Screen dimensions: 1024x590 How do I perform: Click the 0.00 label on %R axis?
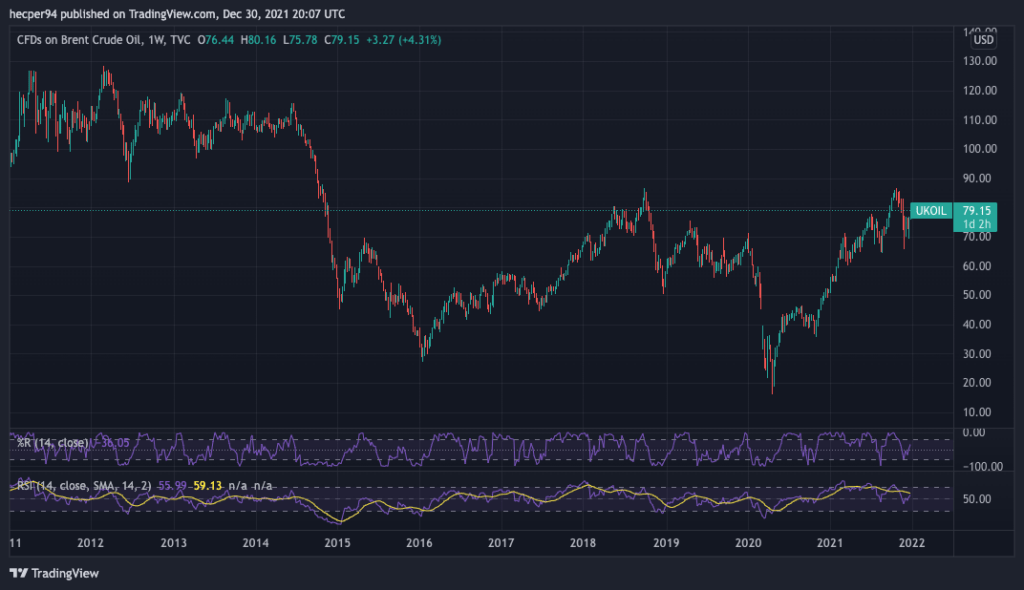pos(974,433)
